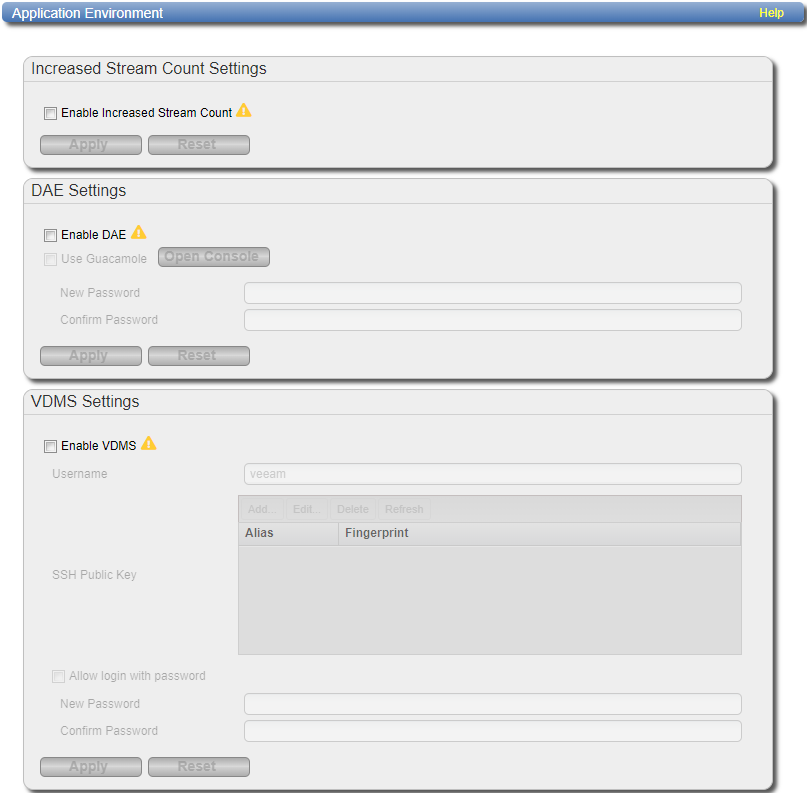Click Apply in Increased Stream Count Settings

coord(91,145)
